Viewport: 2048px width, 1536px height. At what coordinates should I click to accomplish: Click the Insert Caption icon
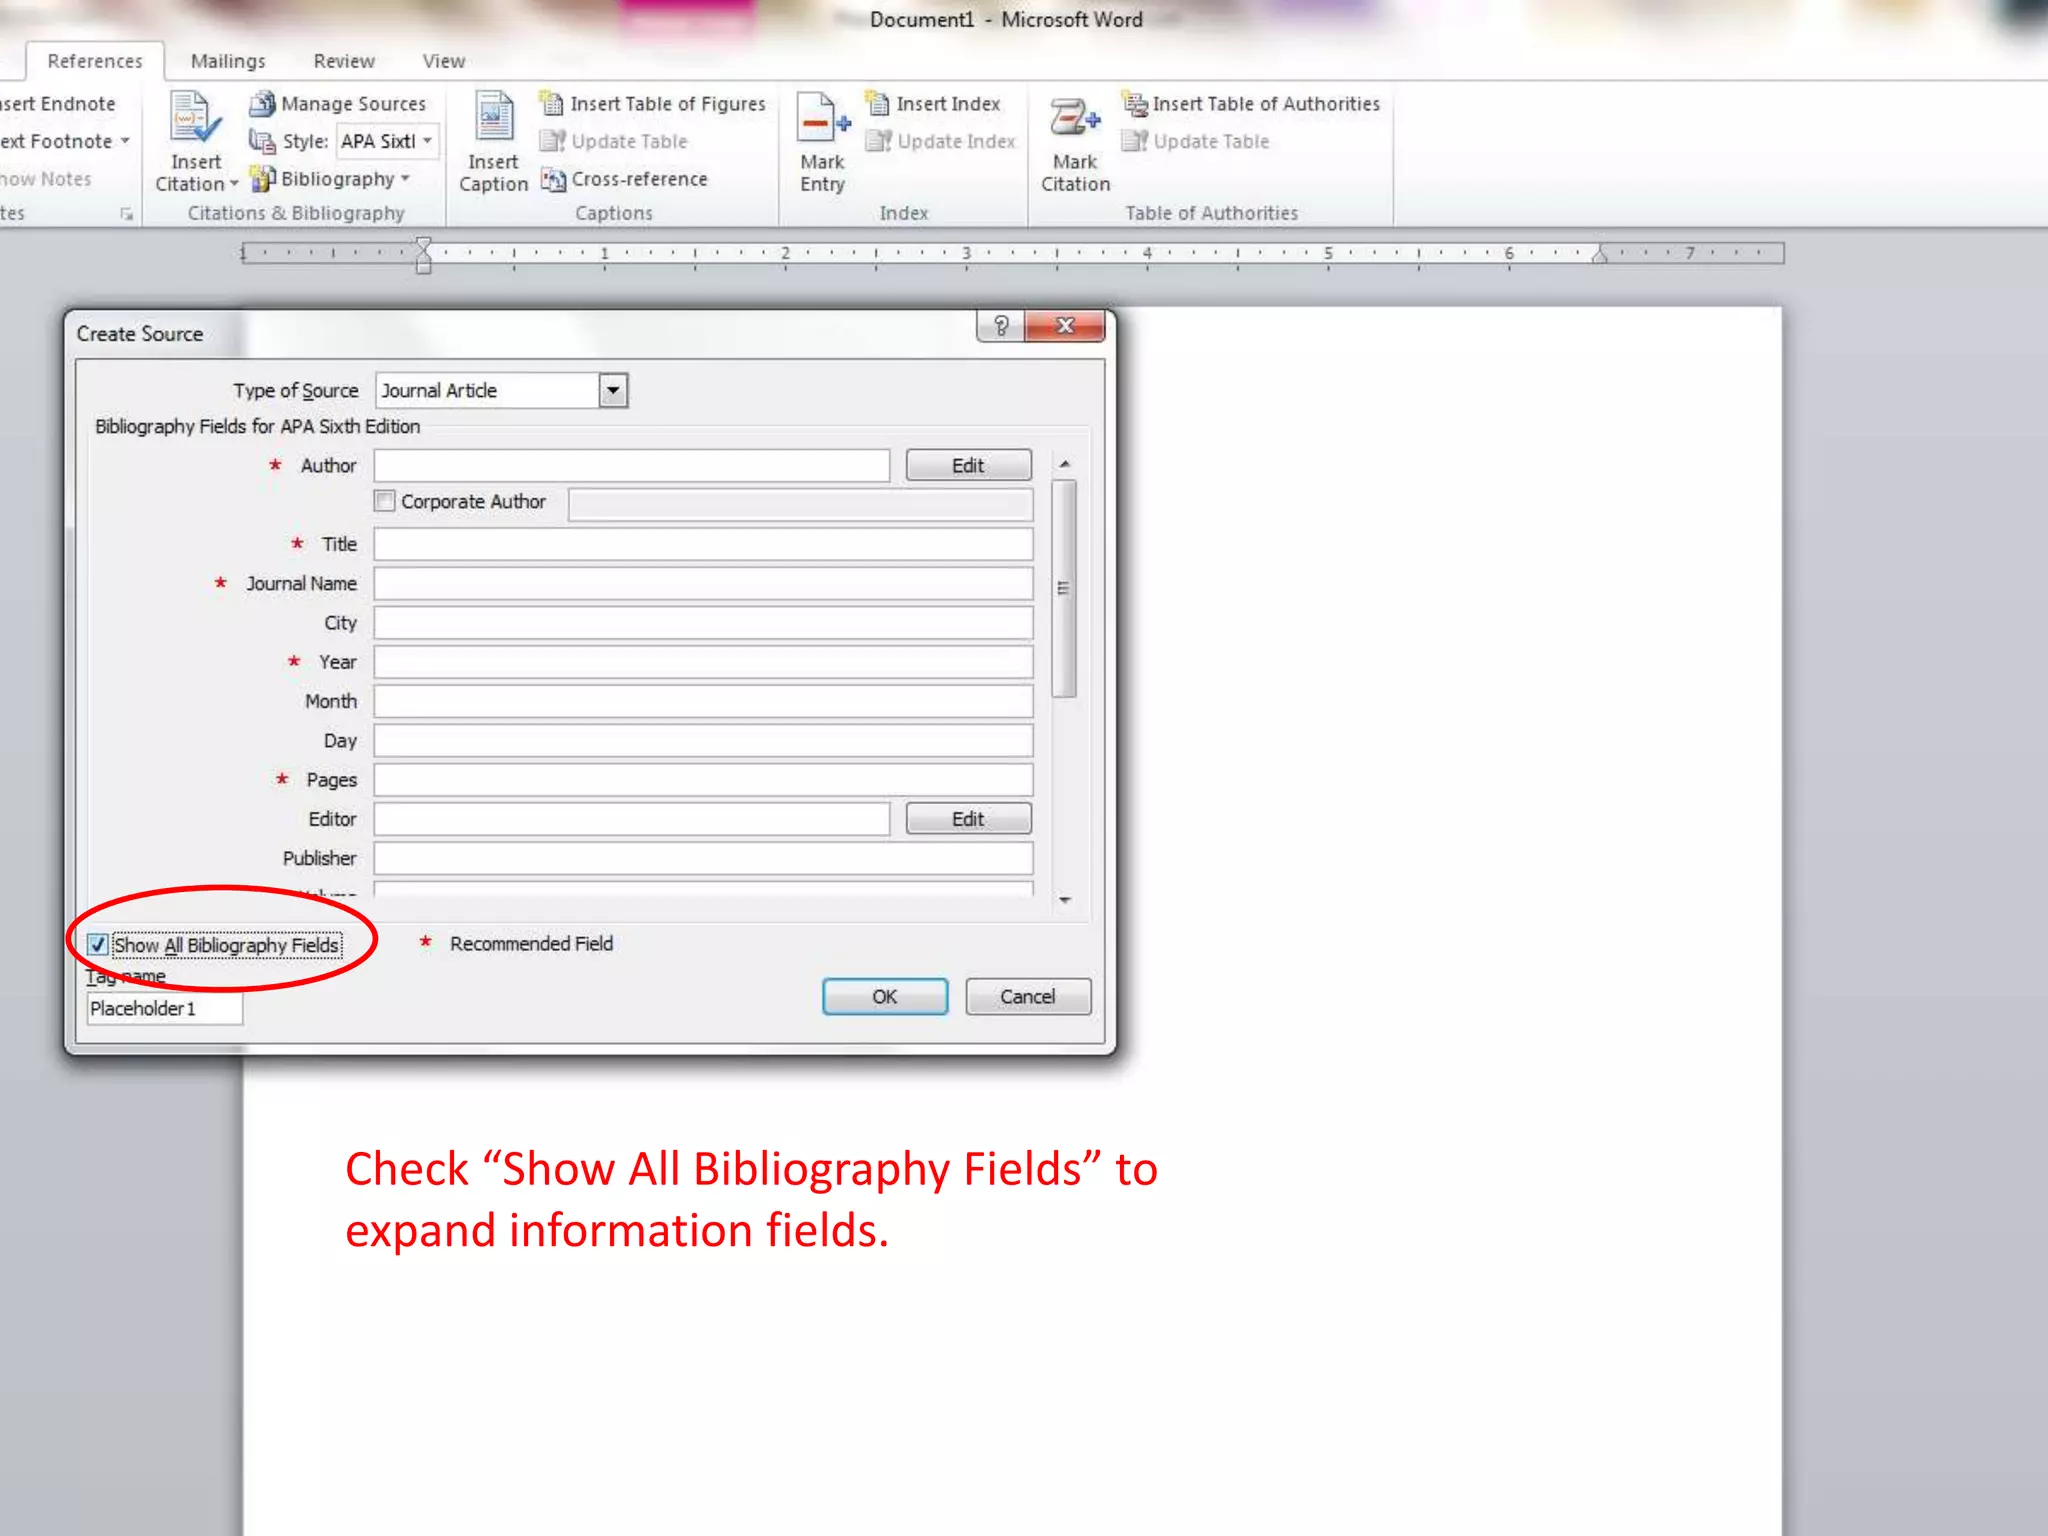pos(493,118)
